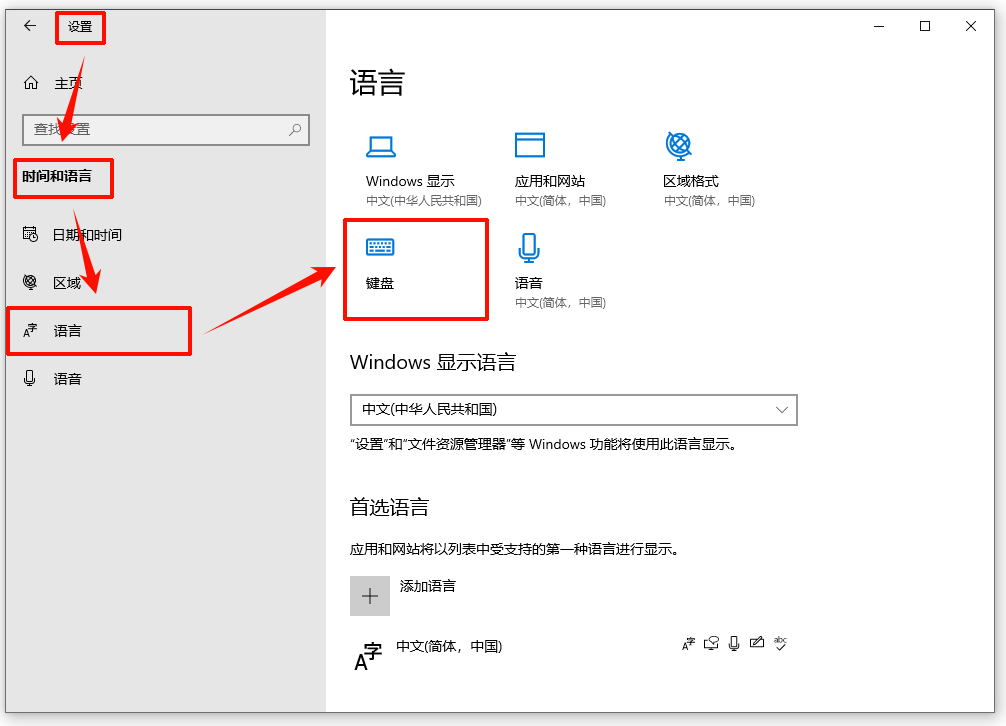Open the 语音 microphone icon
1006x726 pixels.
tap(529, 246)
